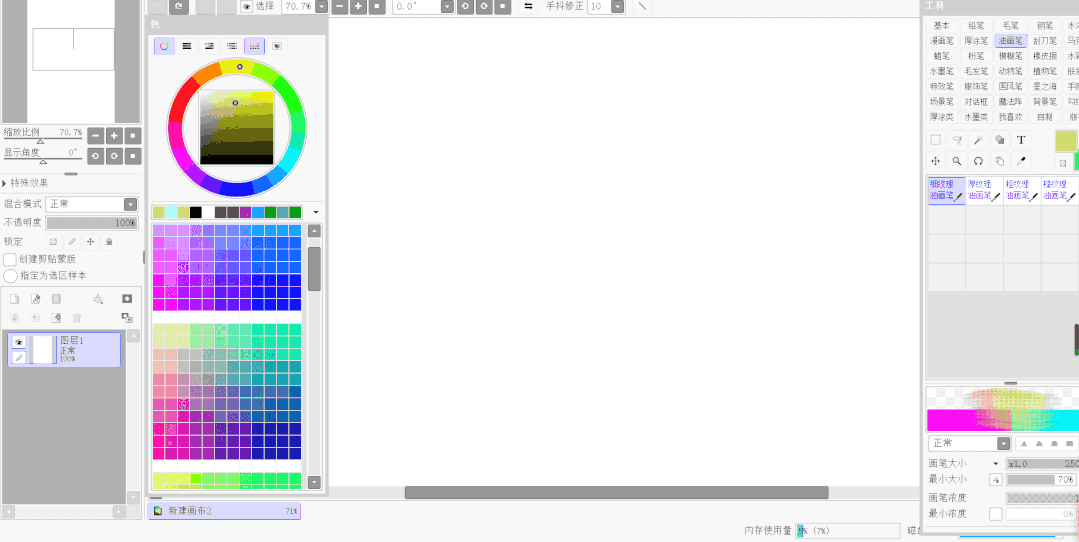Click the foreground color swatch
1079x542 pixels.
pyautogui.click(x=1066, y=140)
